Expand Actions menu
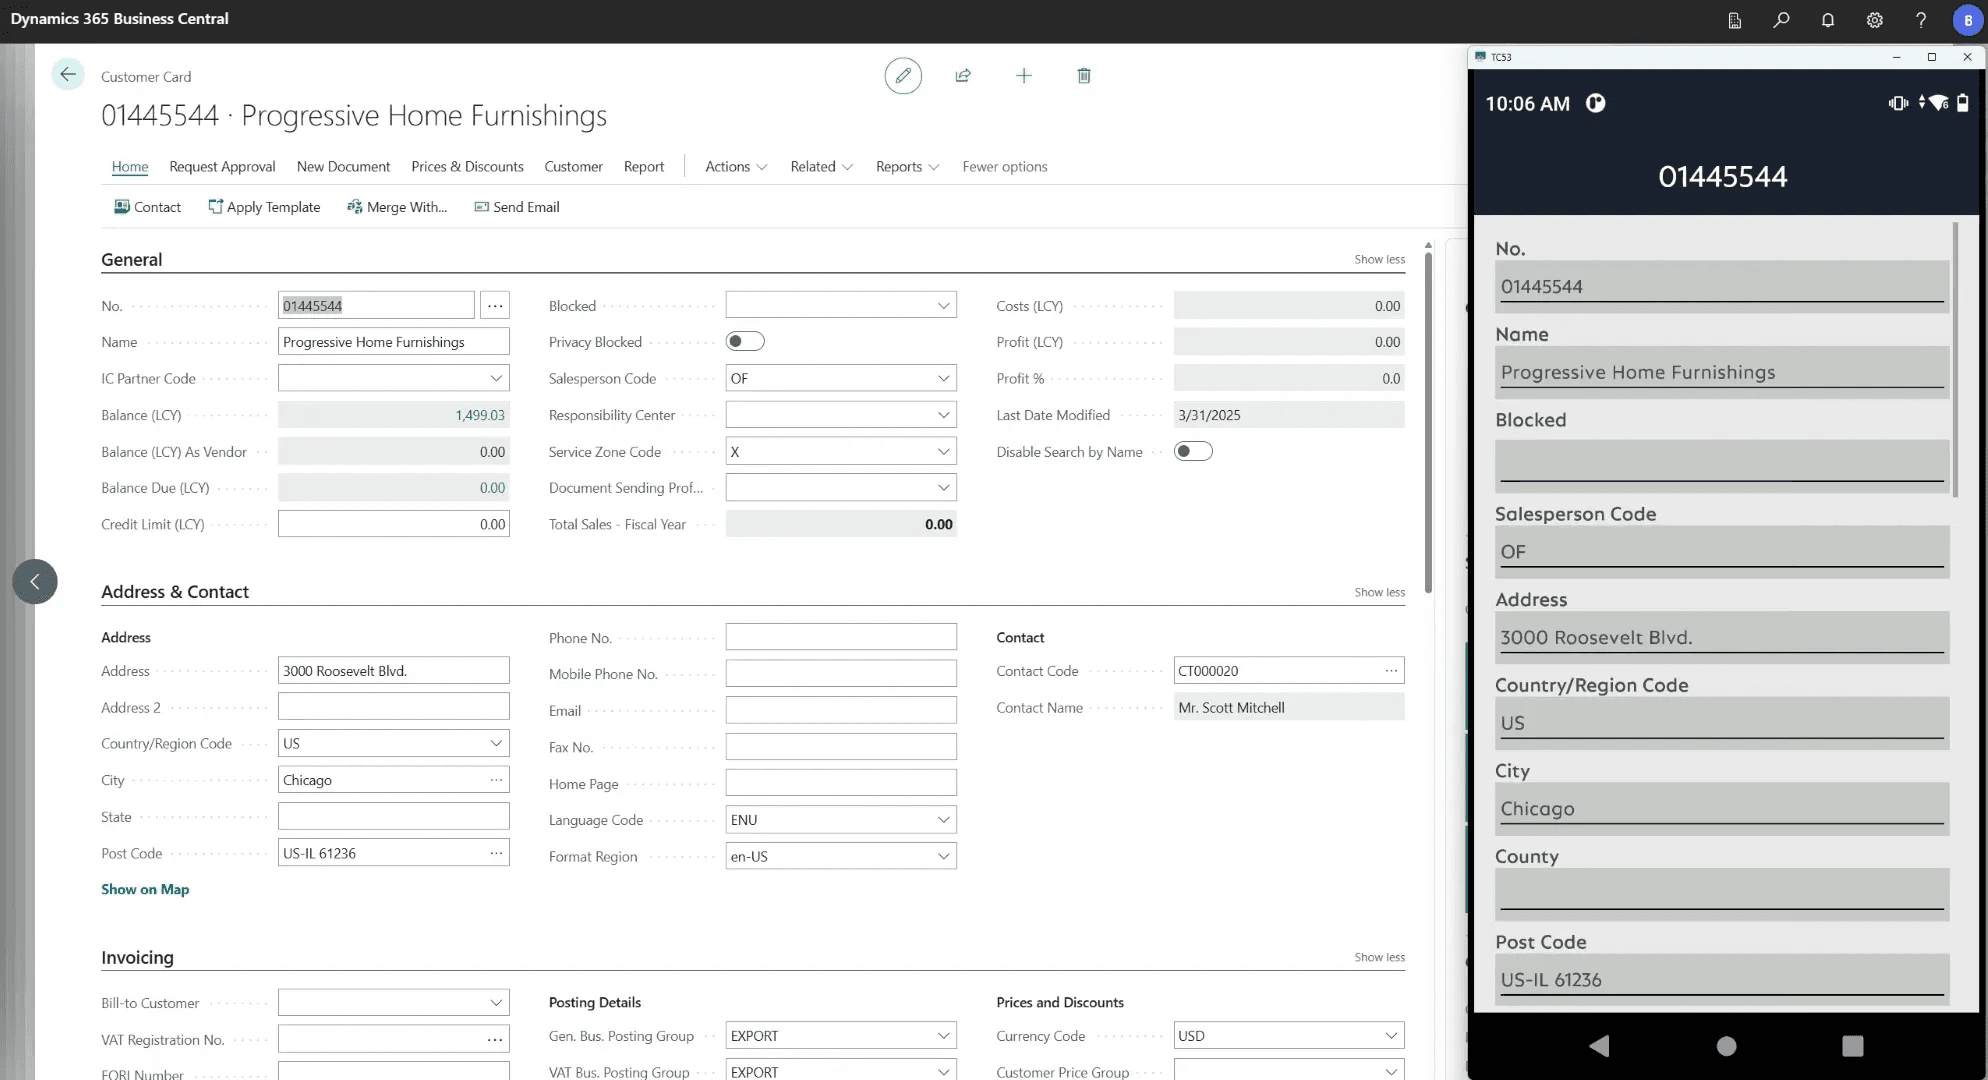The image size is (1988, 1080). tap(736, 167)
